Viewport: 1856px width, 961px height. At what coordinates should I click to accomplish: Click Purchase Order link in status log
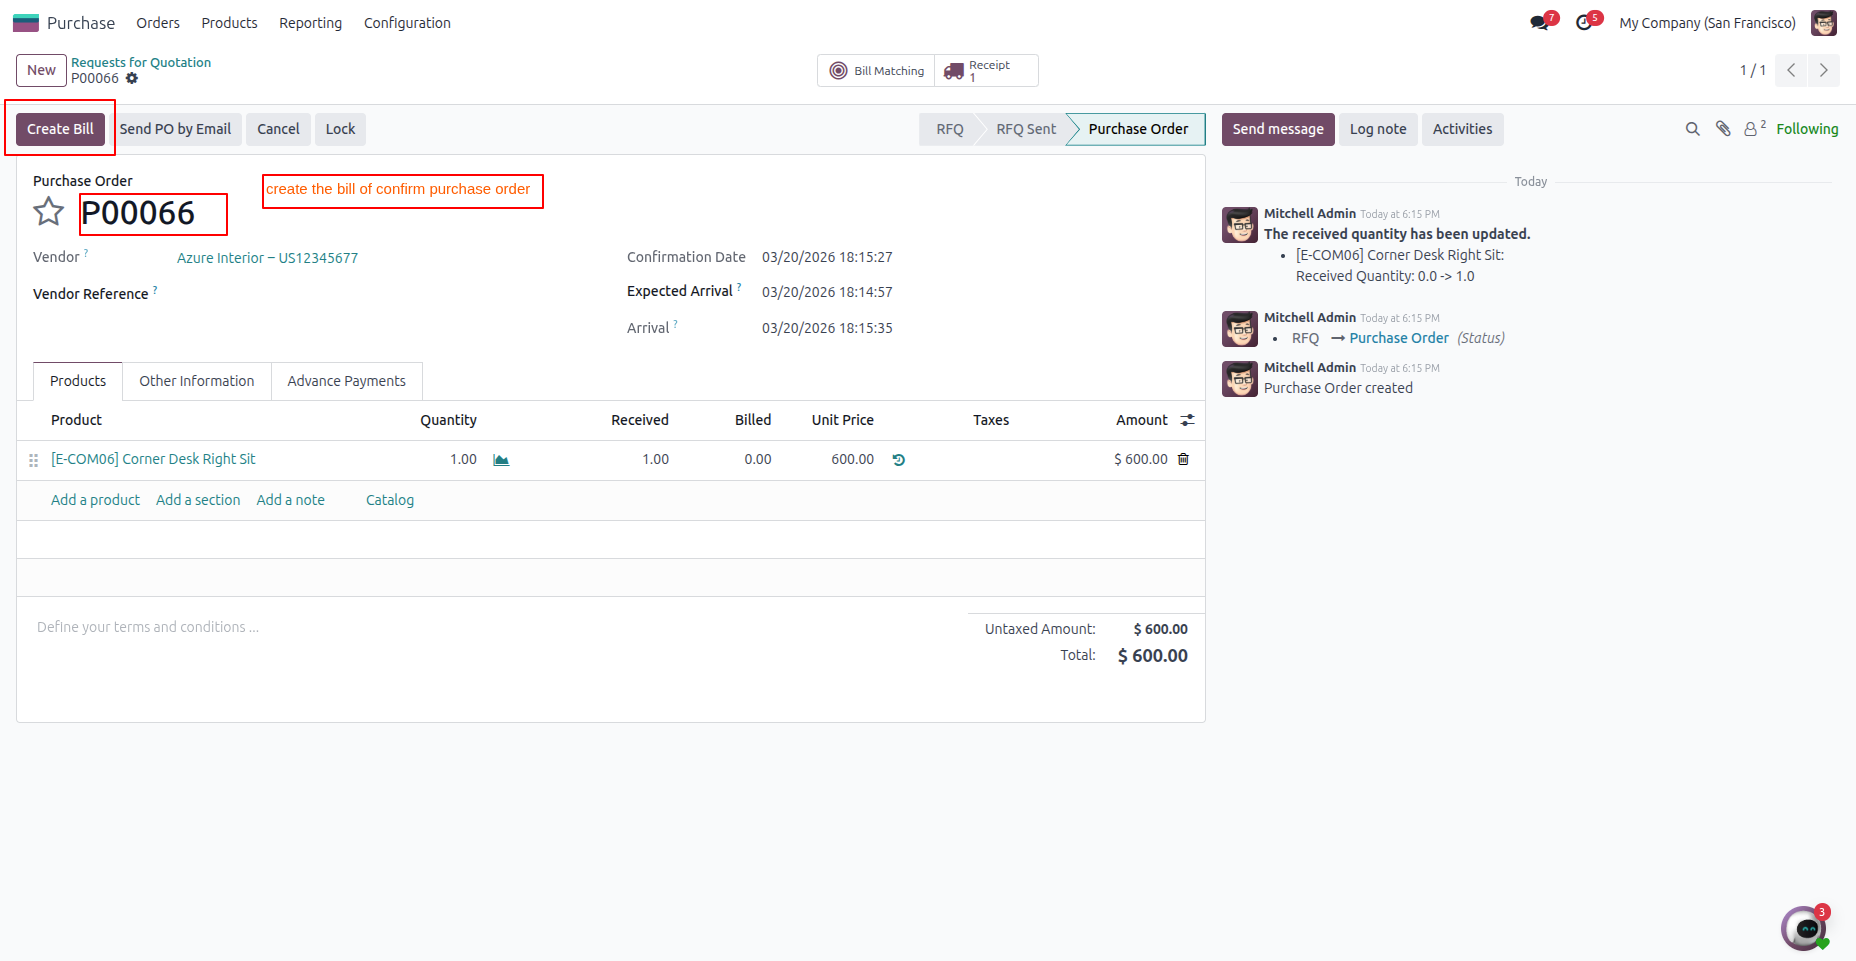(x=1399, y=338)
